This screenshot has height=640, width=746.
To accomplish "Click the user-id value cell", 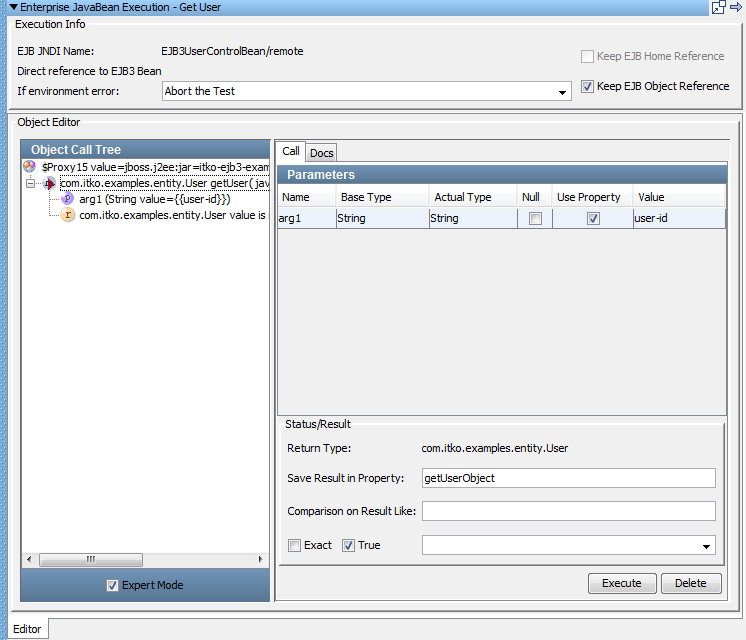I will (x=679, y=218).
